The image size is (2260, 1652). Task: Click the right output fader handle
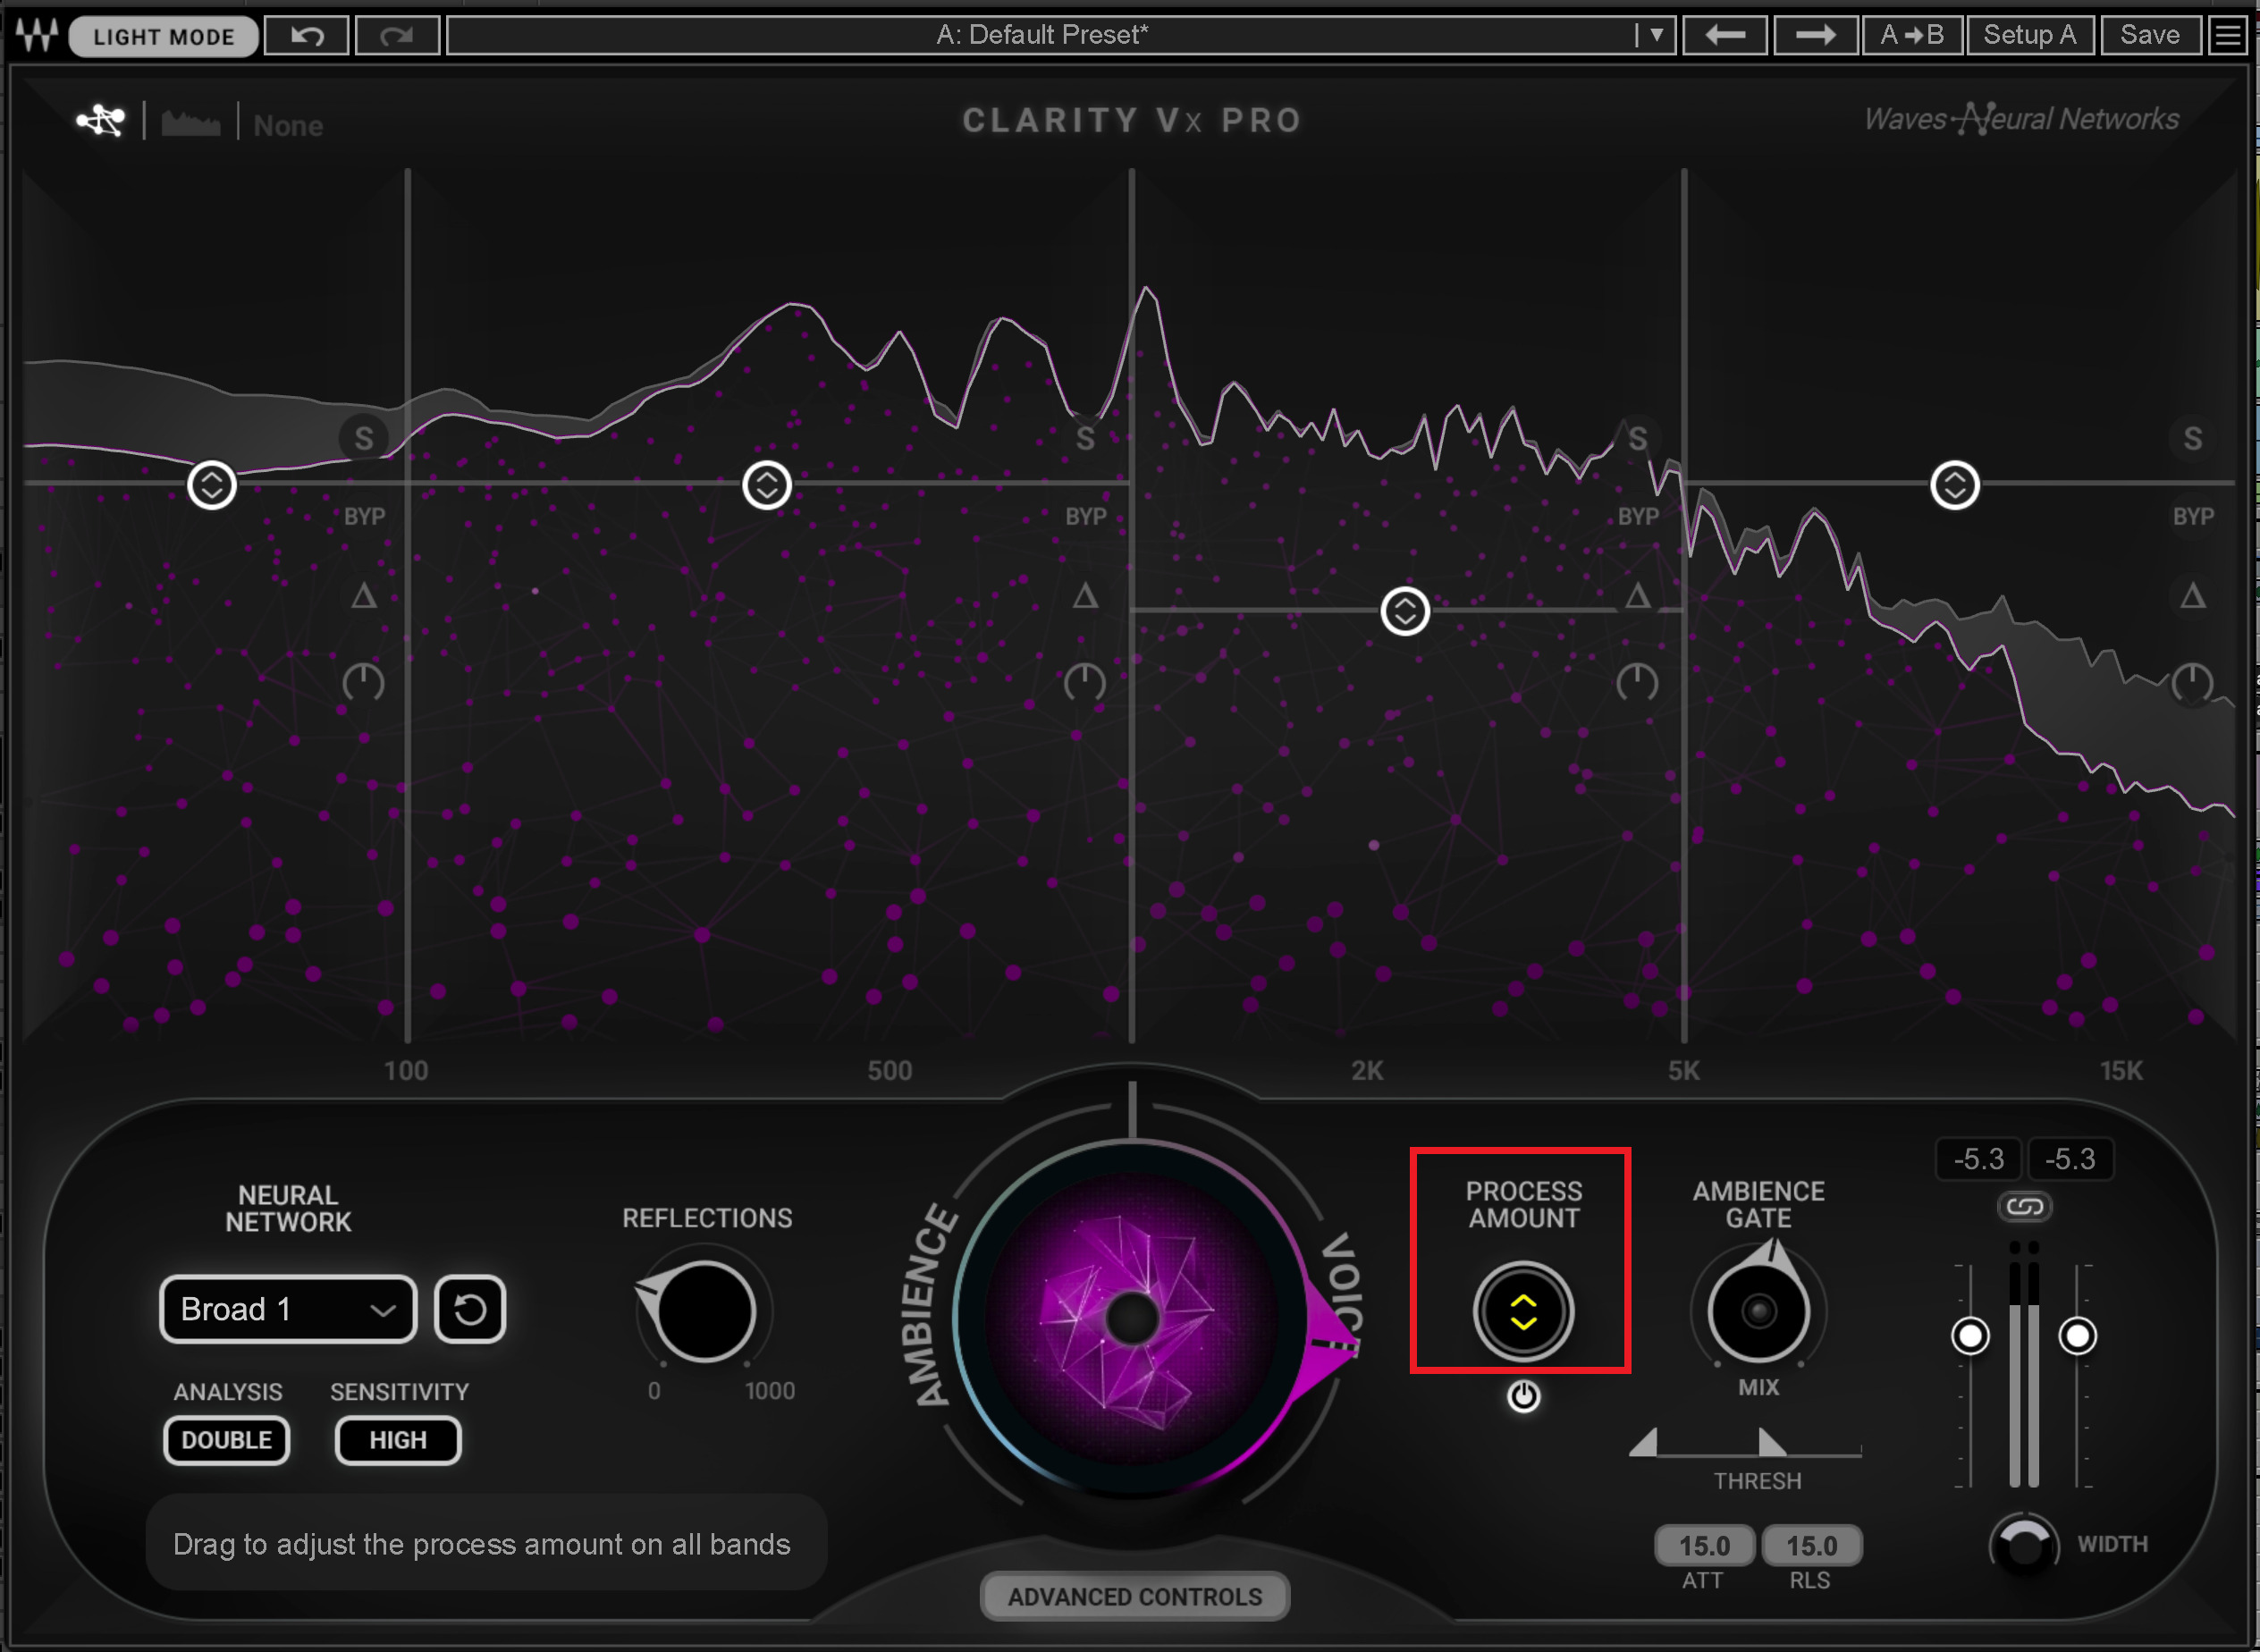[2078, 1336]
